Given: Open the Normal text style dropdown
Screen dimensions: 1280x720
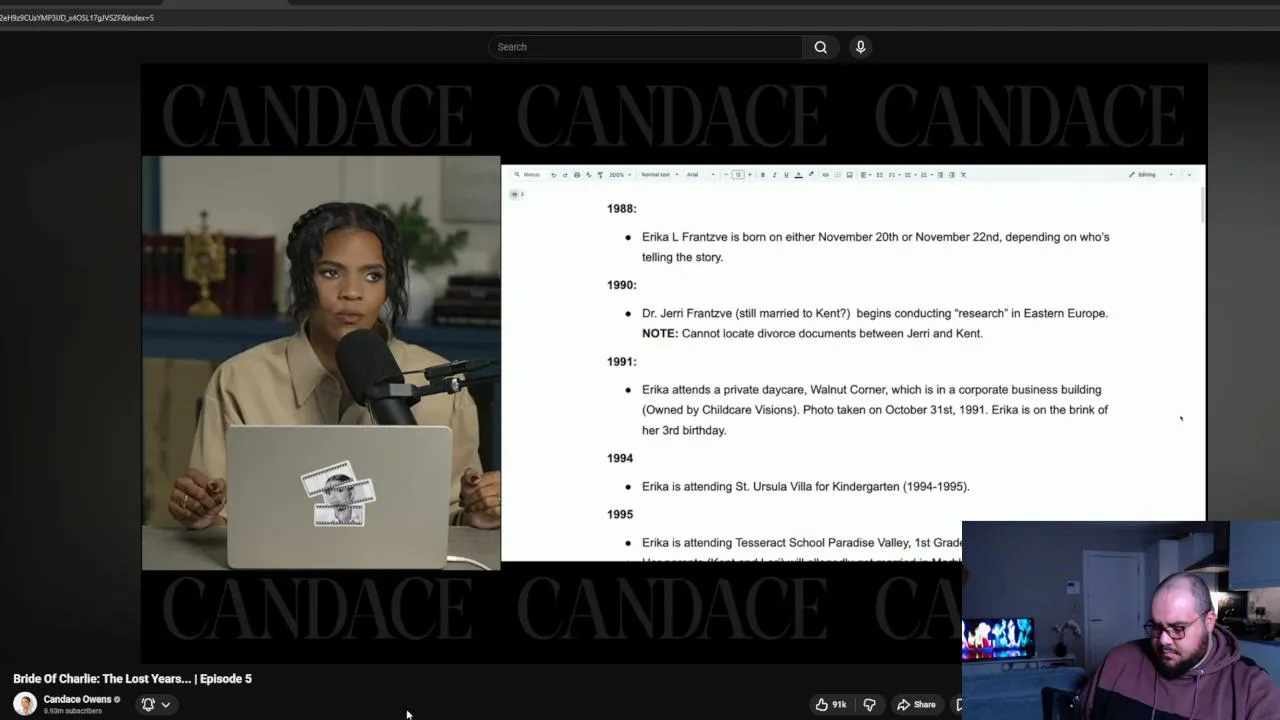Looking at the screenshot, I should pyautogui.click(x=659, y=175).
